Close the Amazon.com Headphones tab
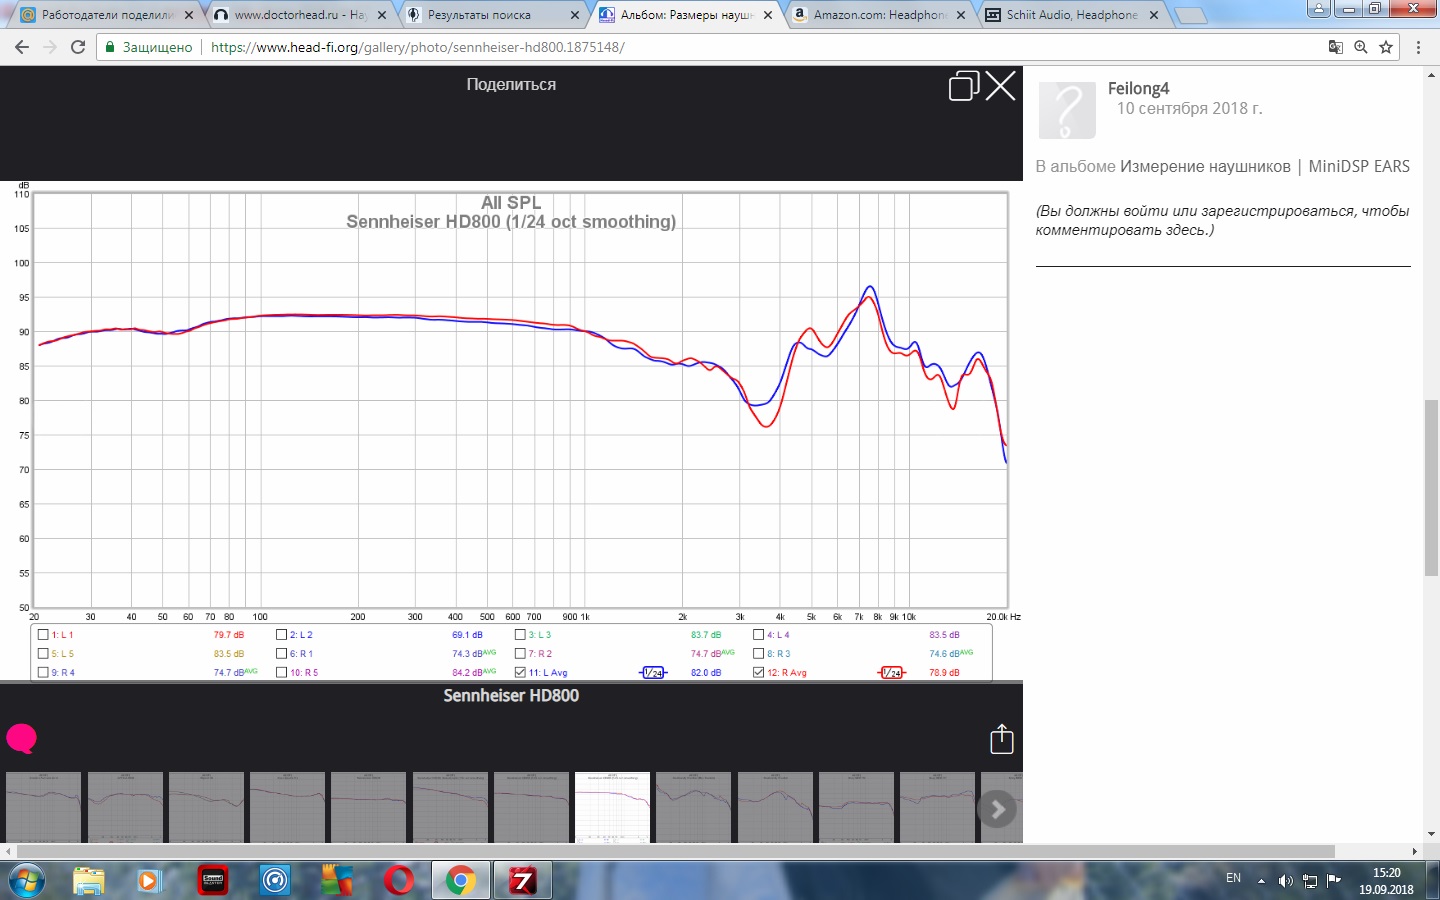 click(x=961, y=15)
